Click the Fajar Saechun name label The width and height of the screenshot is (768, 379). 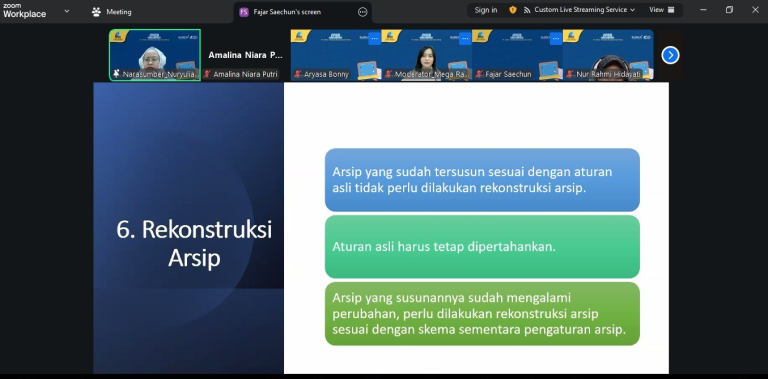point(508,74)
